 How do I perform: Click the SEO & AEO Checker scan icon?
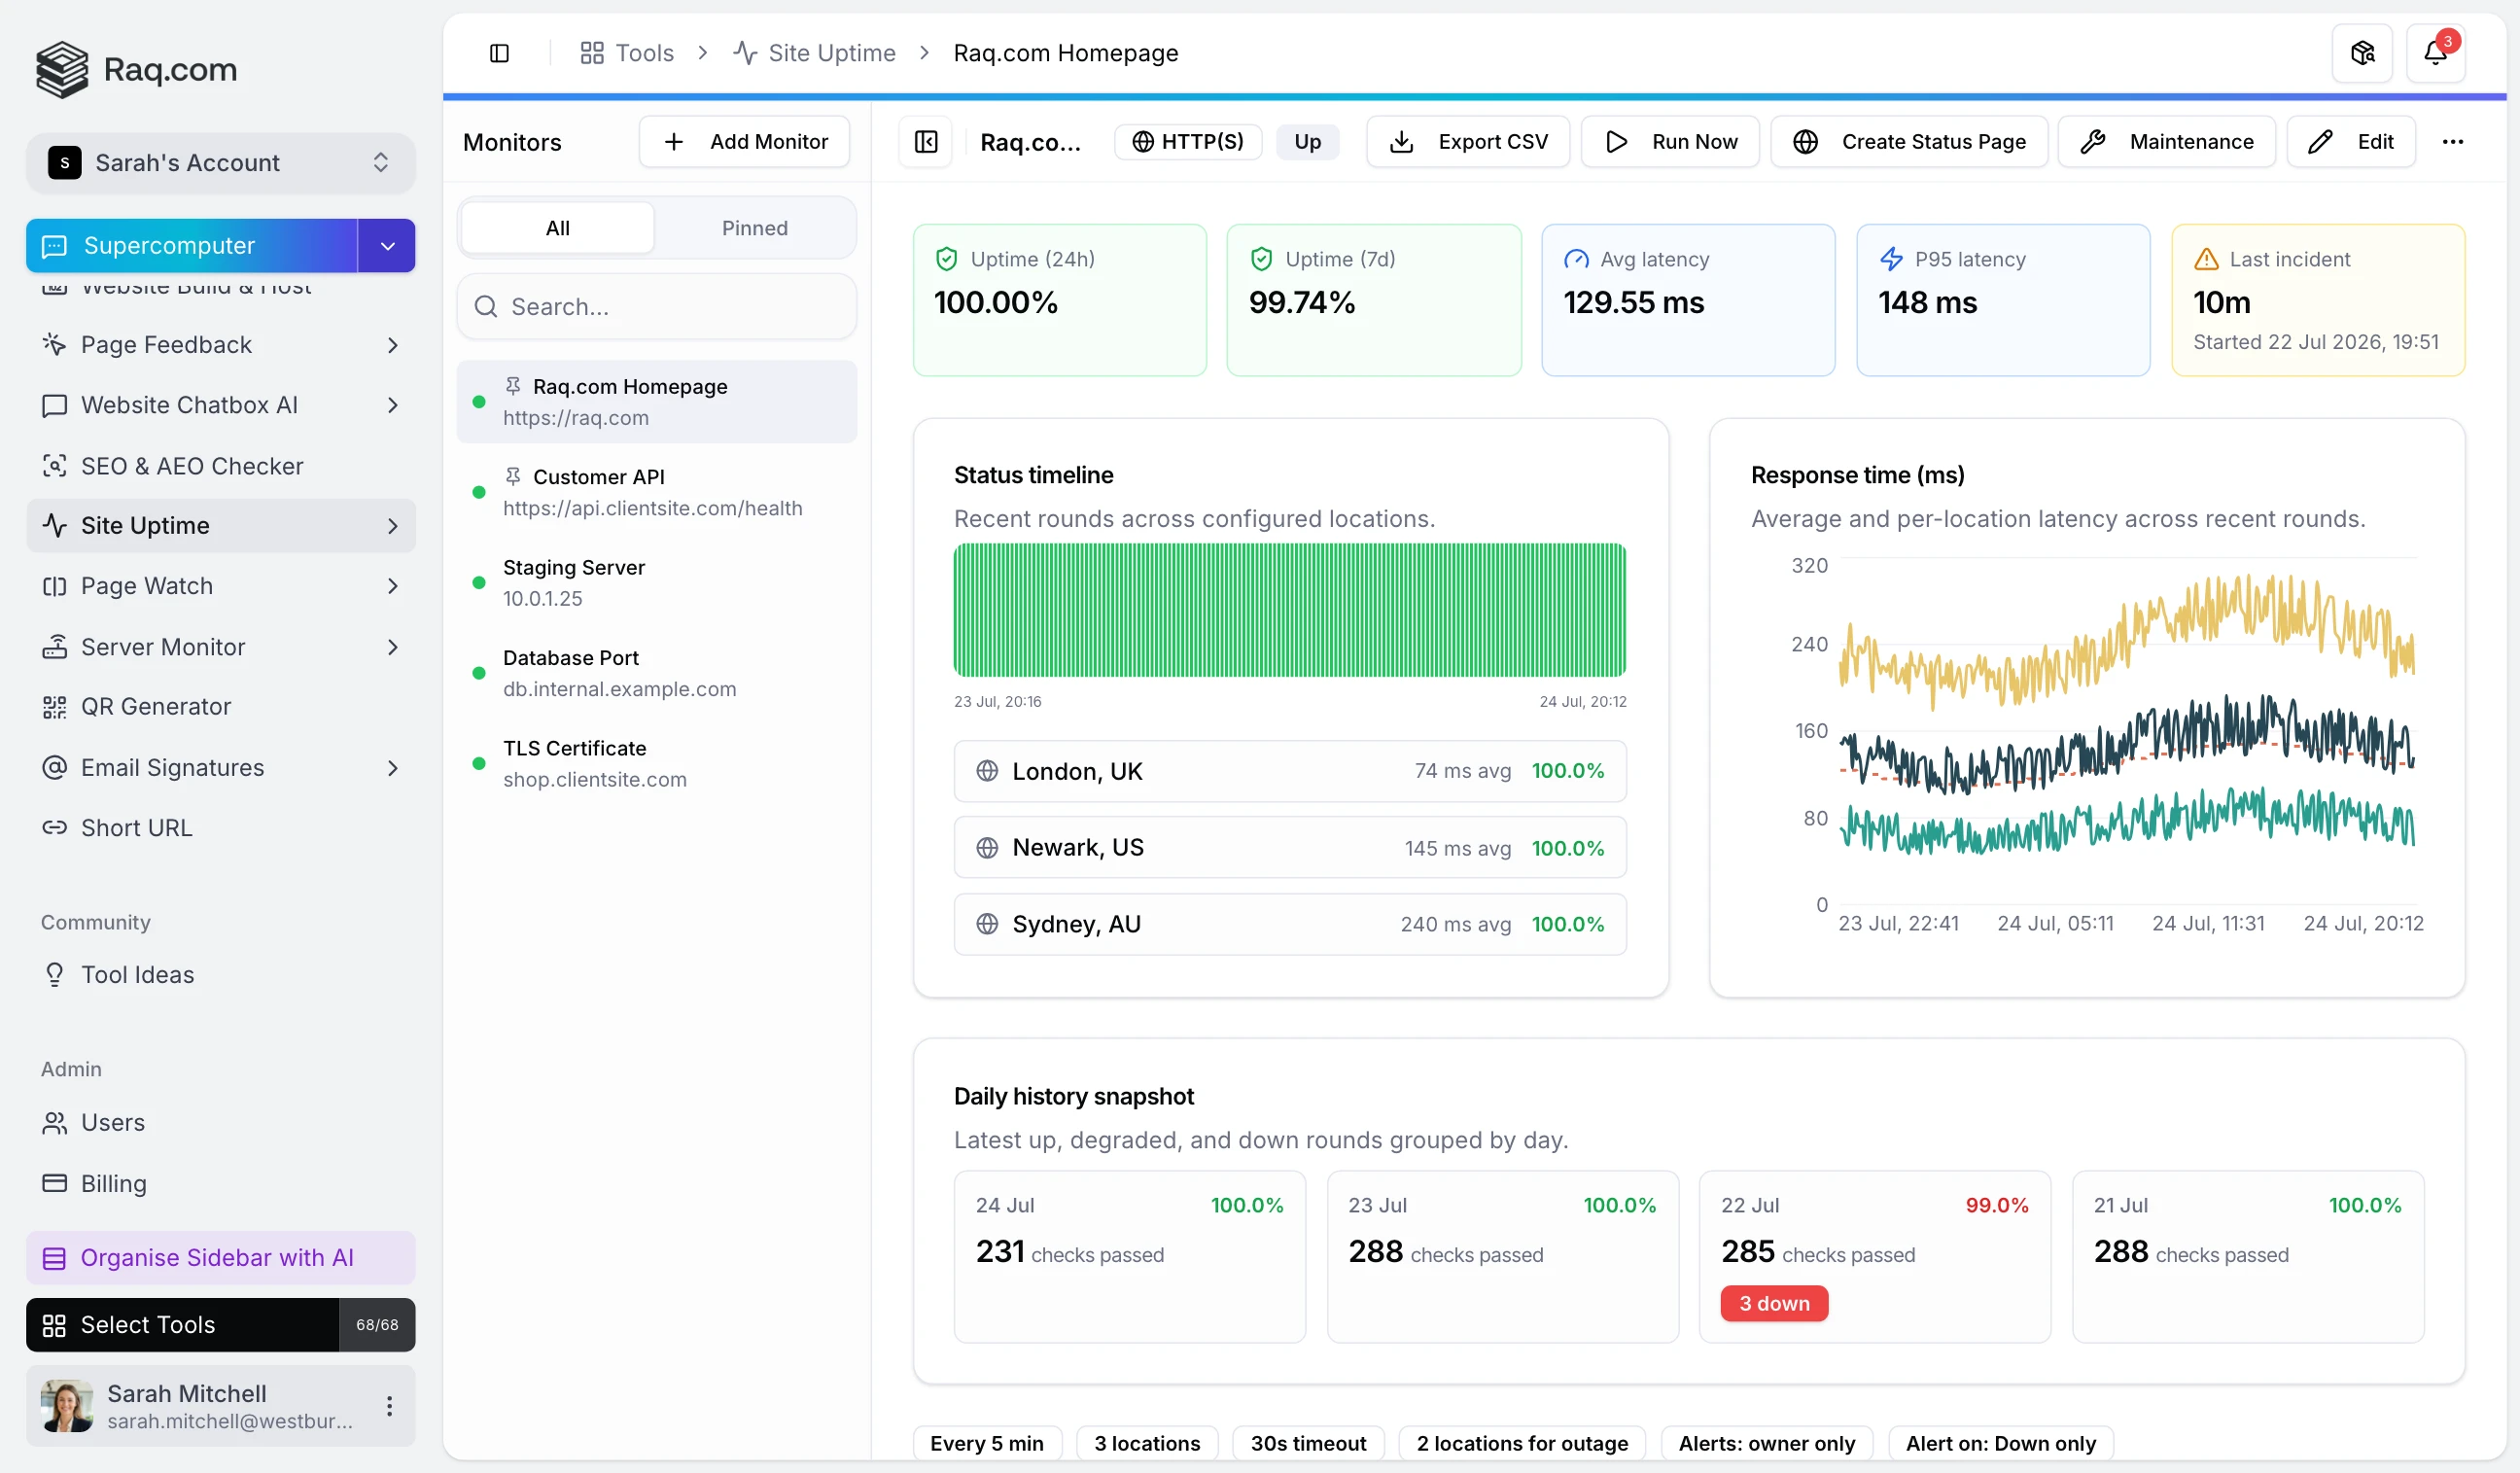pyautogui.click(x=54, y=466)
